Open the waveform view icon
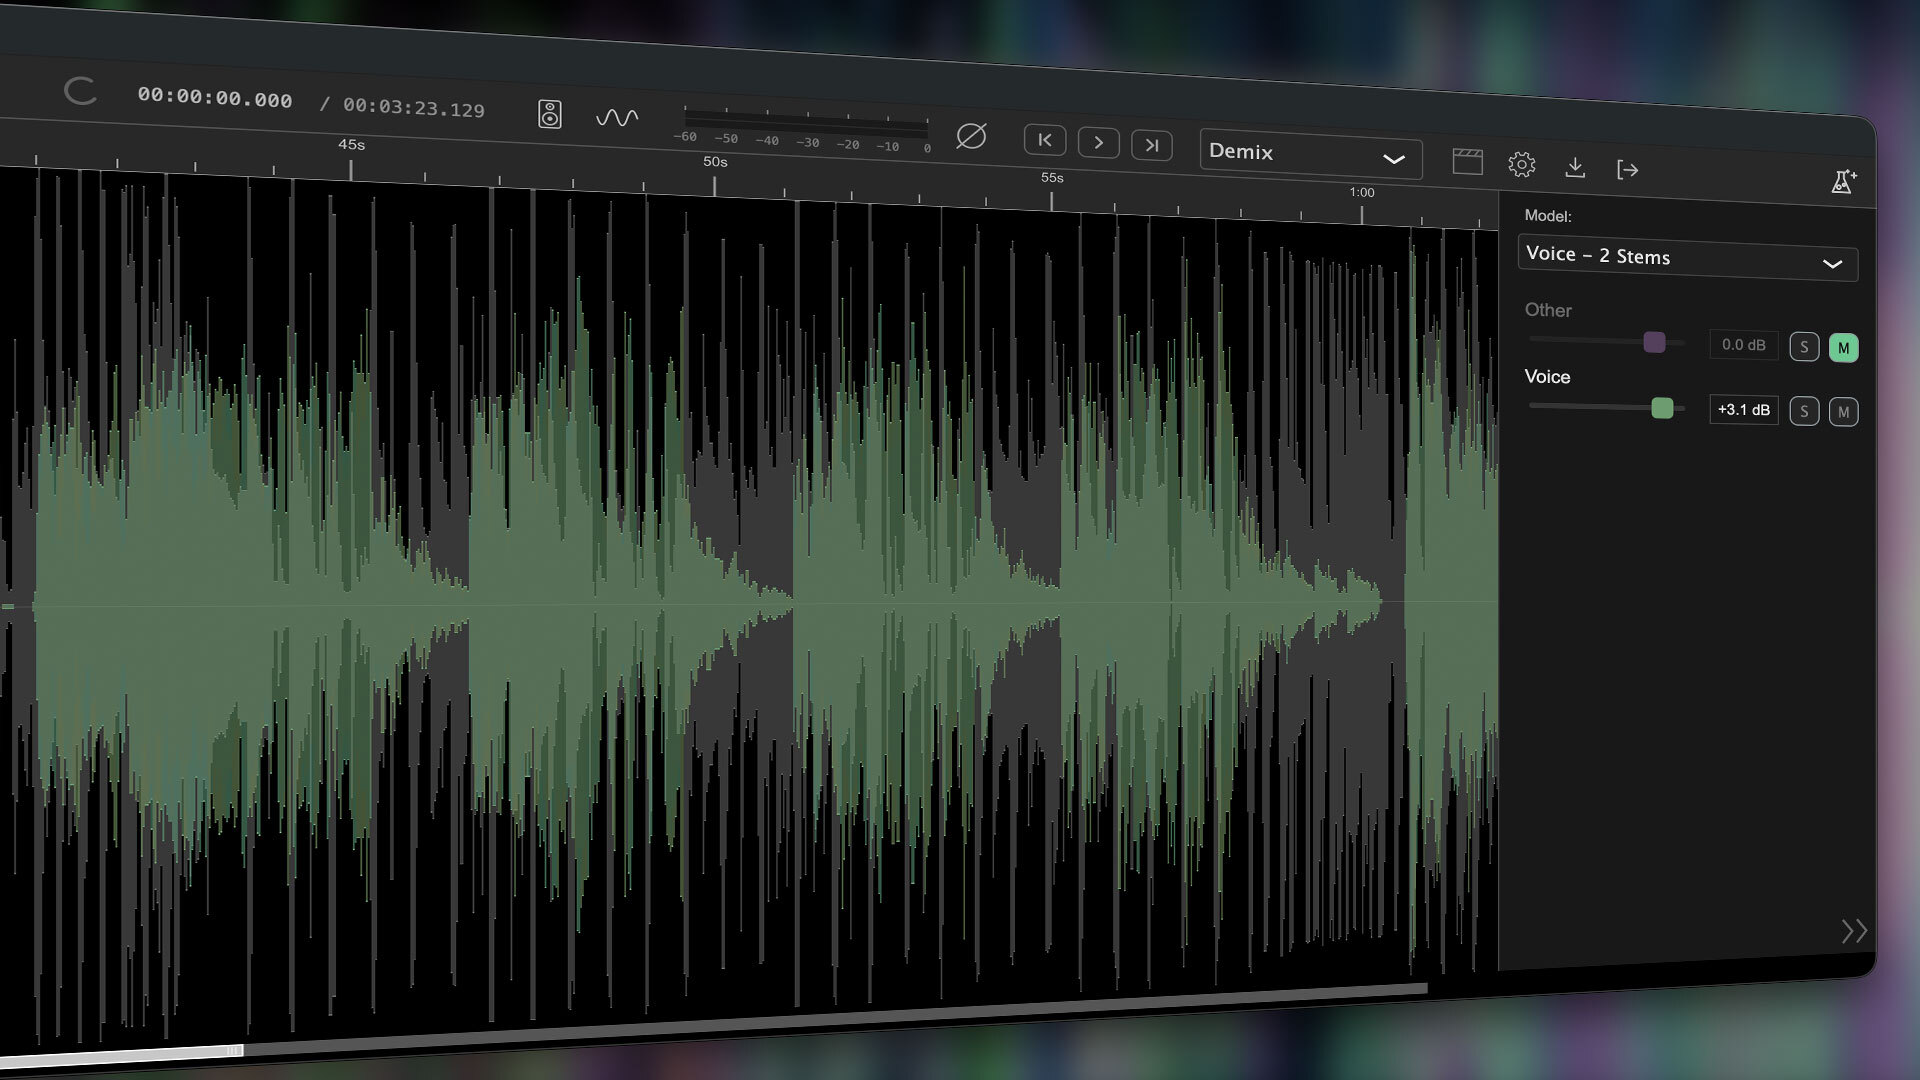This screenshot has width=1920, height=1080. pyautogui.click(x=617, y=117)
